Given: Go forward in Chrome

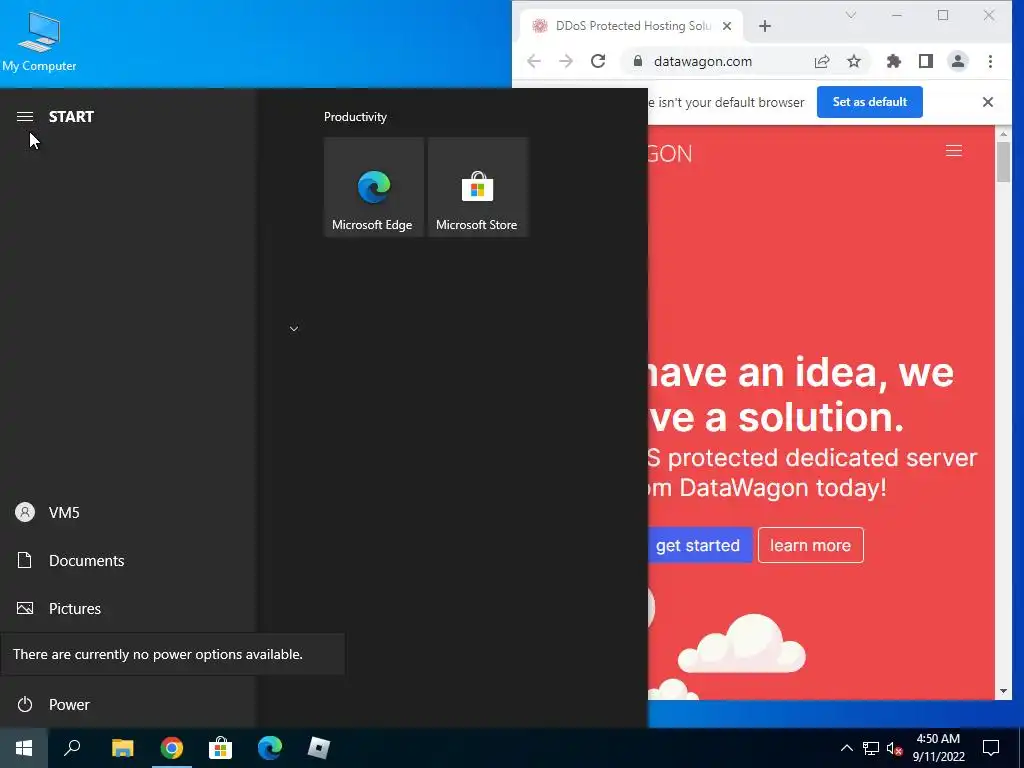Looking at the screenshot, I should pyautogui.click(x=566, y=61).
